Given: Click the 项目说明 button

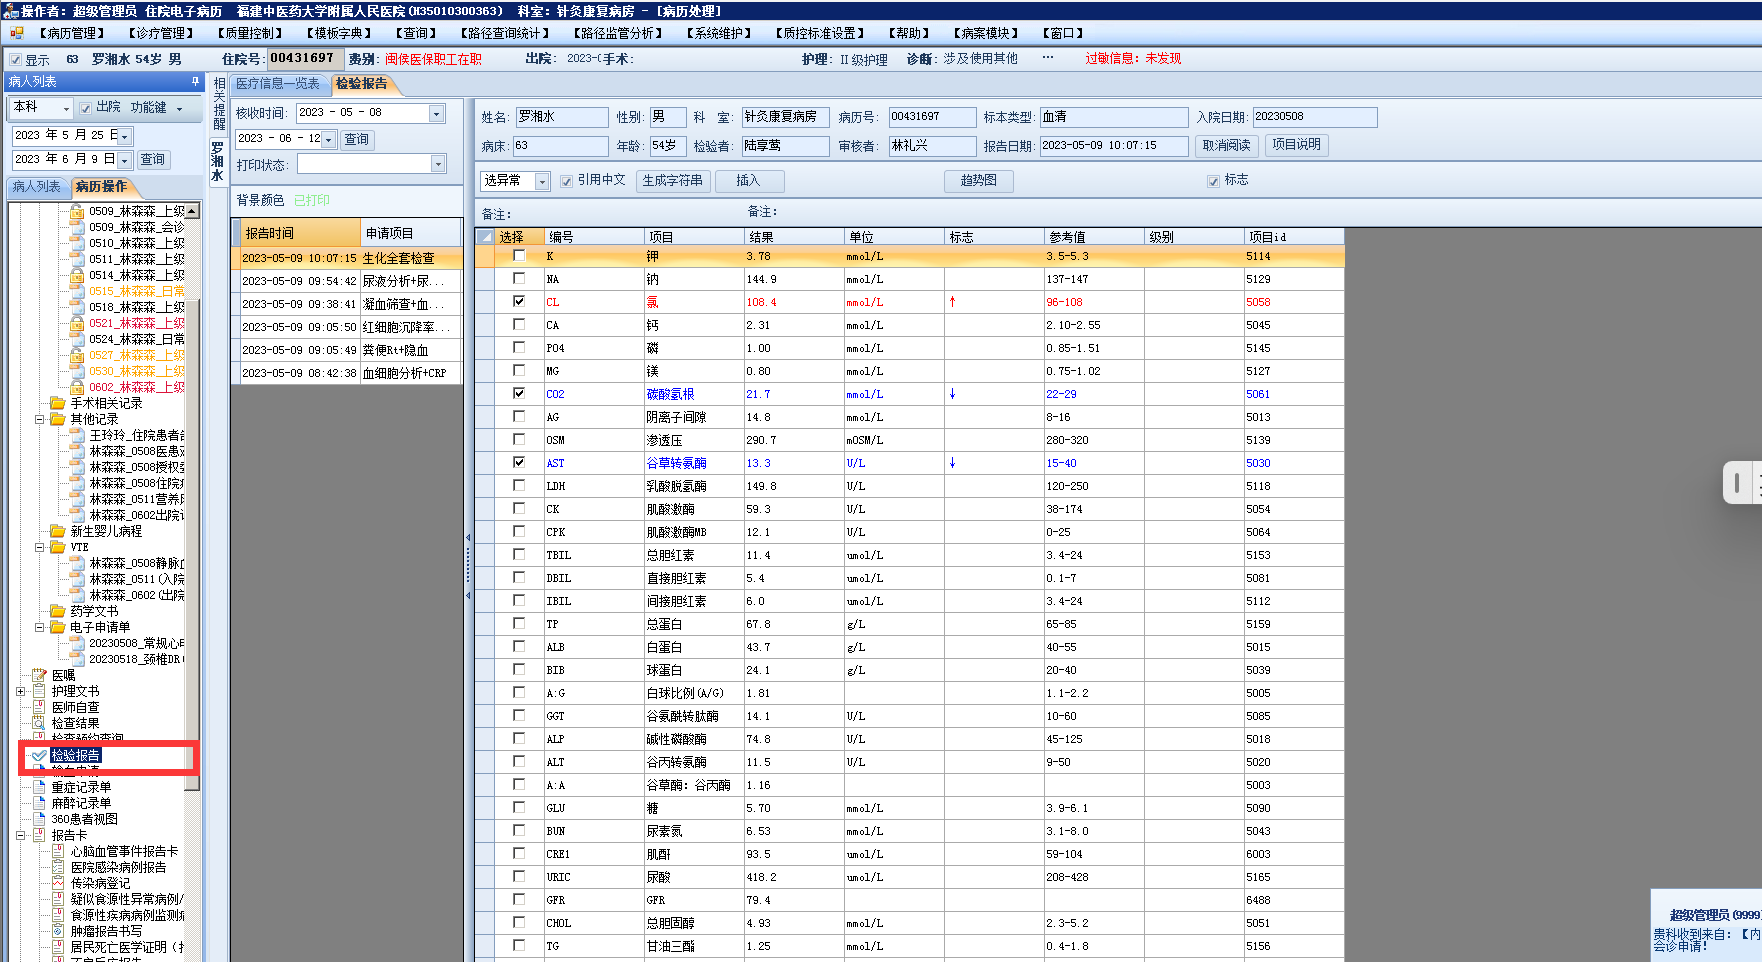Looking at the screenshot, I should point(1296,145).
